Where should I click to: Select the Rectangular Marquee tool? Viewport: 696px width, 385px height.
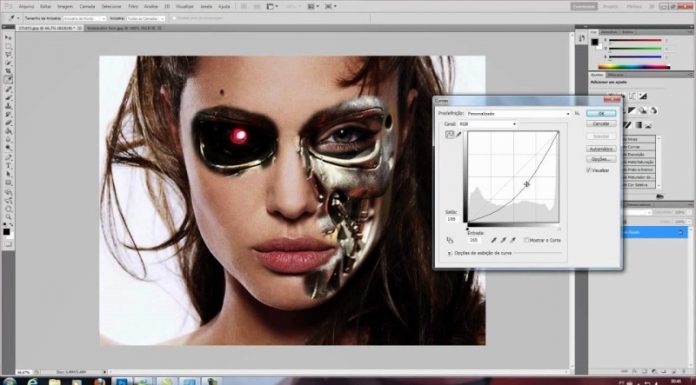tap(8, 46)
